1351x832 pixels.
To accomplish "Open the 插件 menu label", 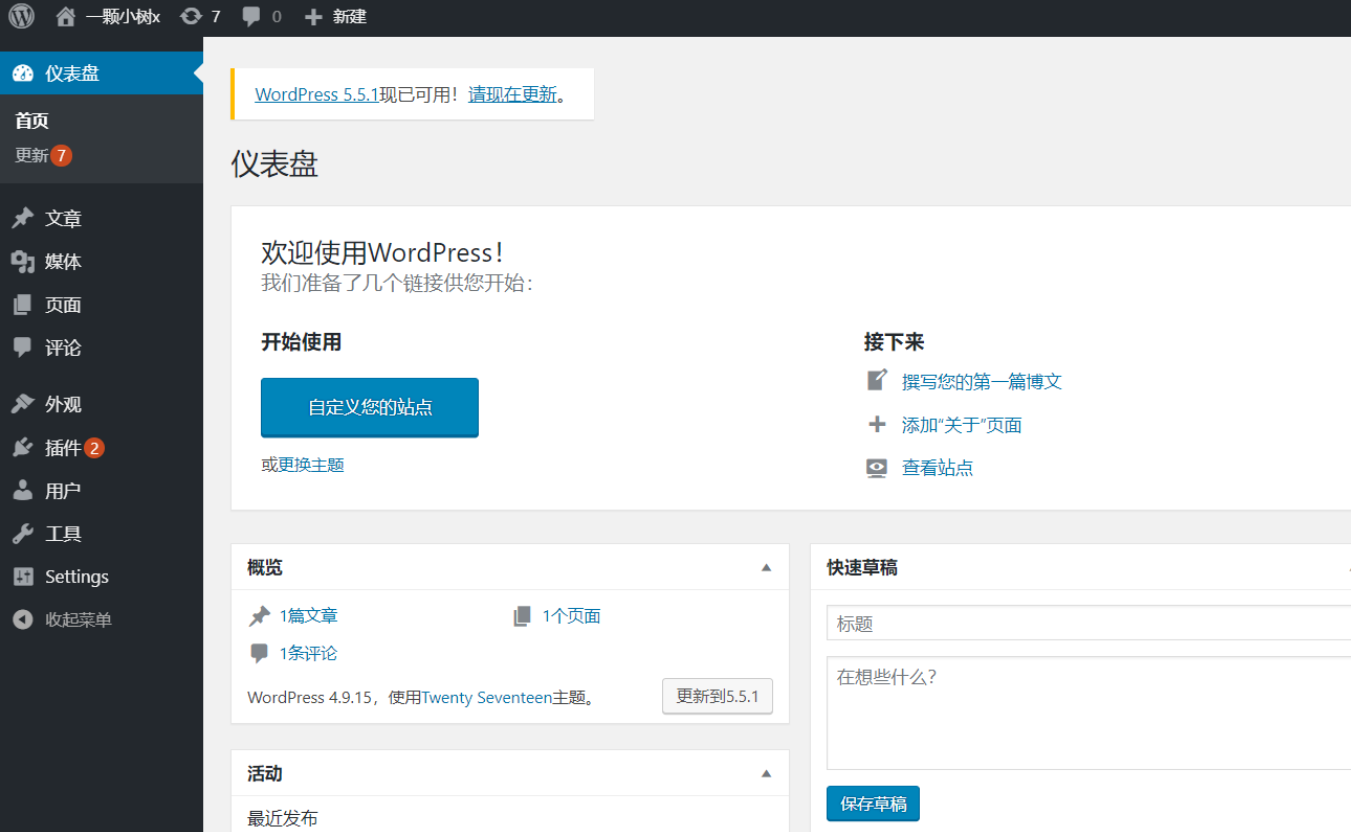I will 63,448.
